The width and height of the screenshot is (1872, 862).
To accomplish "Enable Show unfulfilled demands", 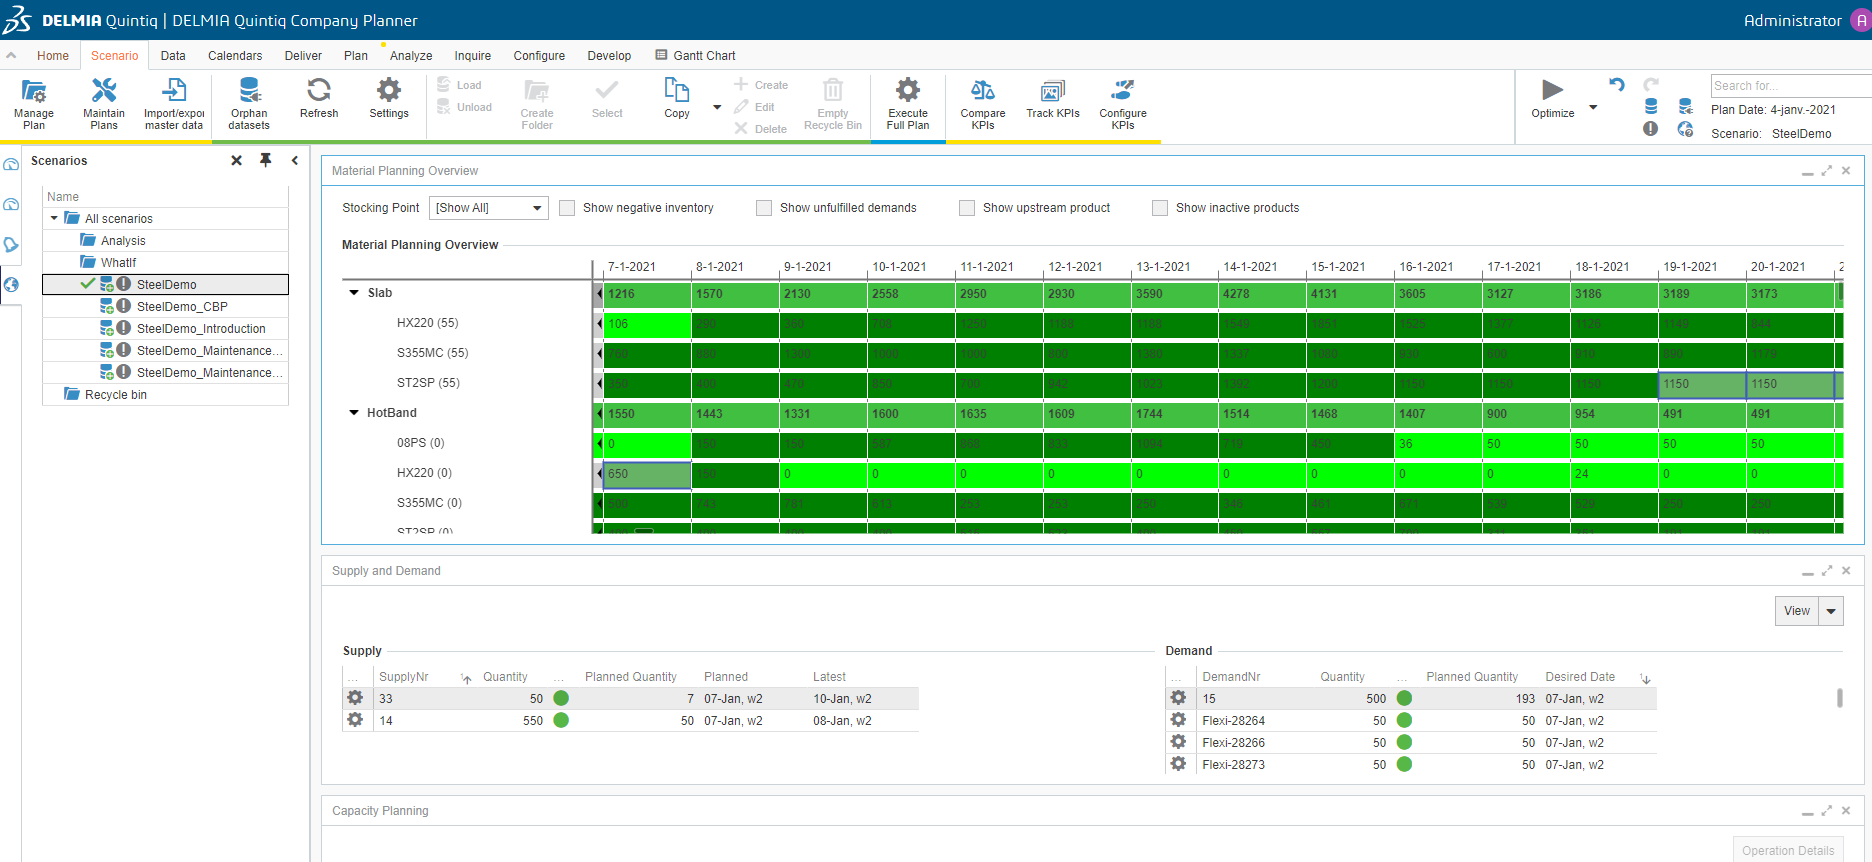I will (x=764, y=208).
